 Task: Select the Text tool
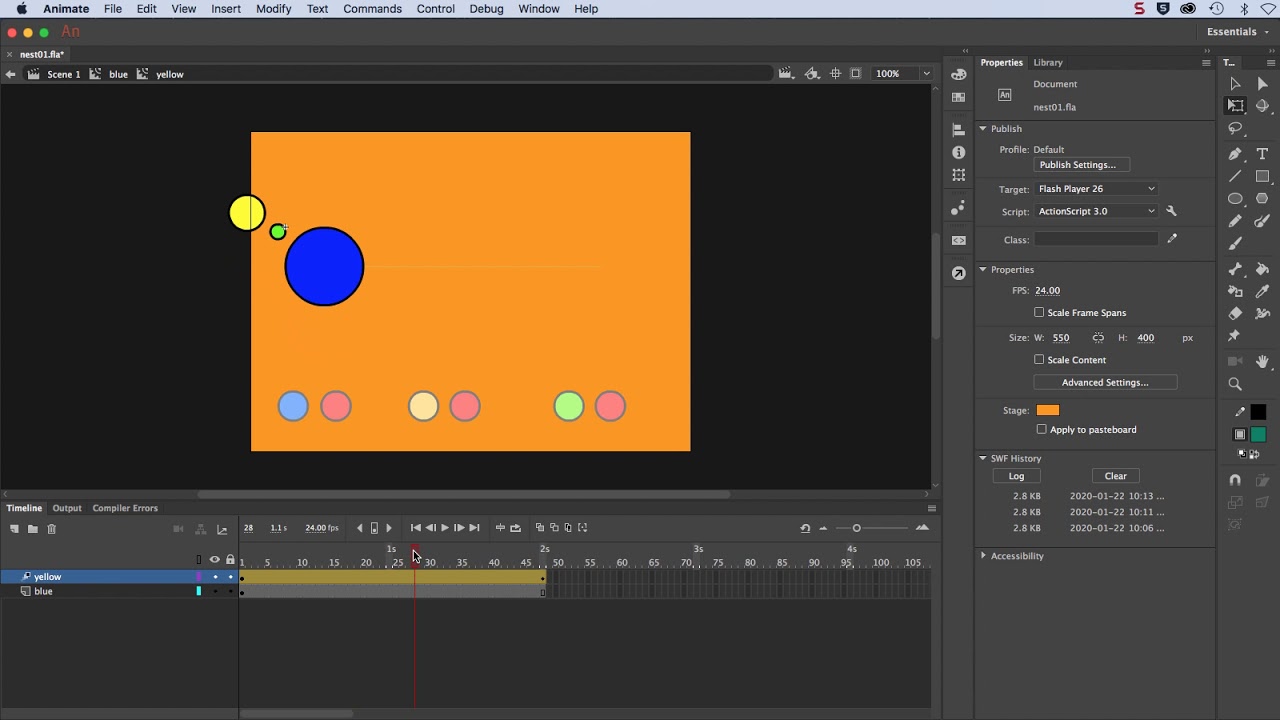(1262, 154)
